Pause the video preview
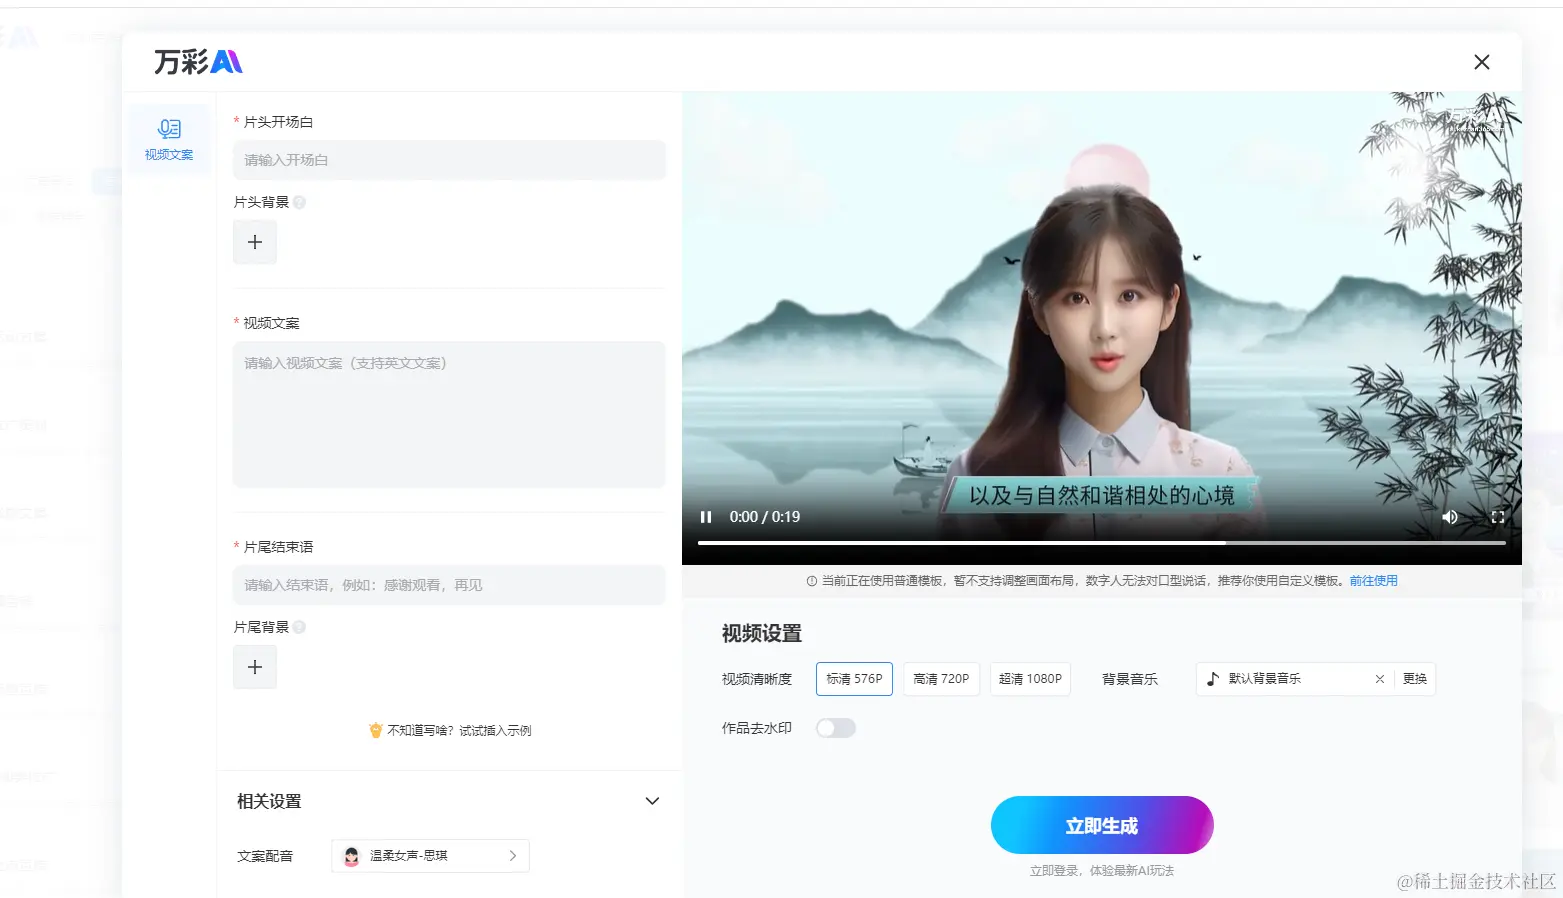The height and width of the screenshot is (898, 1563). (x=706, y=517)
